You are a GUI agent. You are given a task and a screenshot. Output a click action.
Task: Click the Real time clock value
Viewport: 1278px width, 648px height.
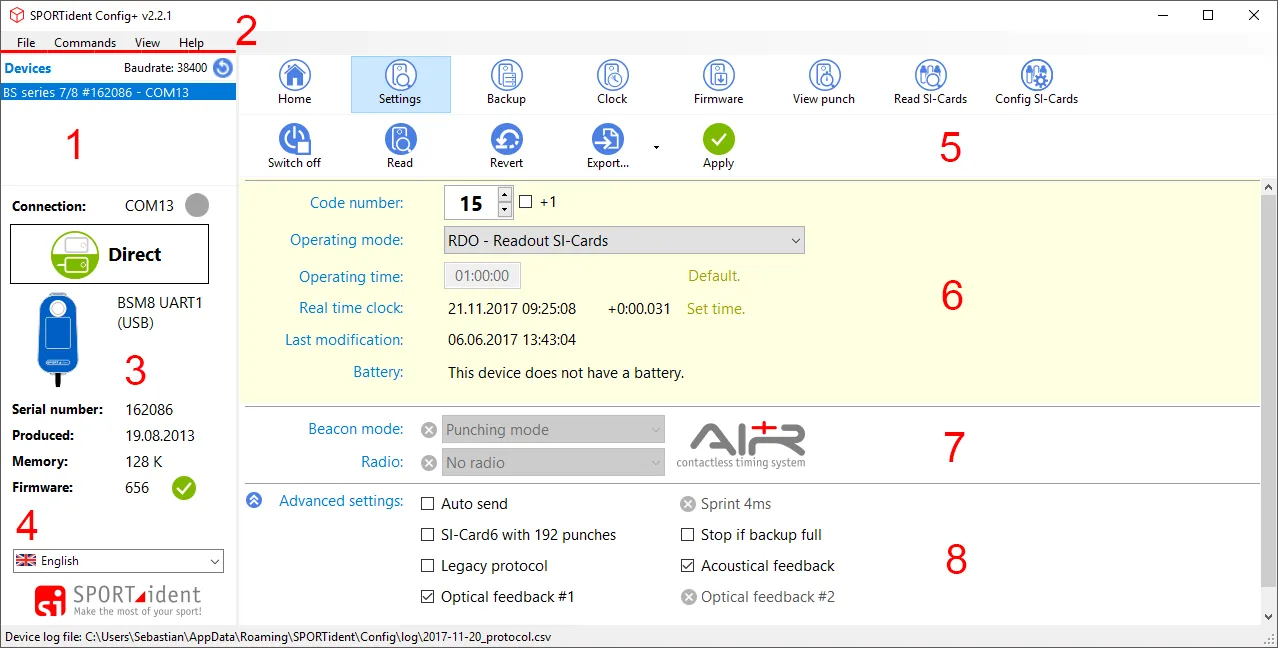click(512, 309)
